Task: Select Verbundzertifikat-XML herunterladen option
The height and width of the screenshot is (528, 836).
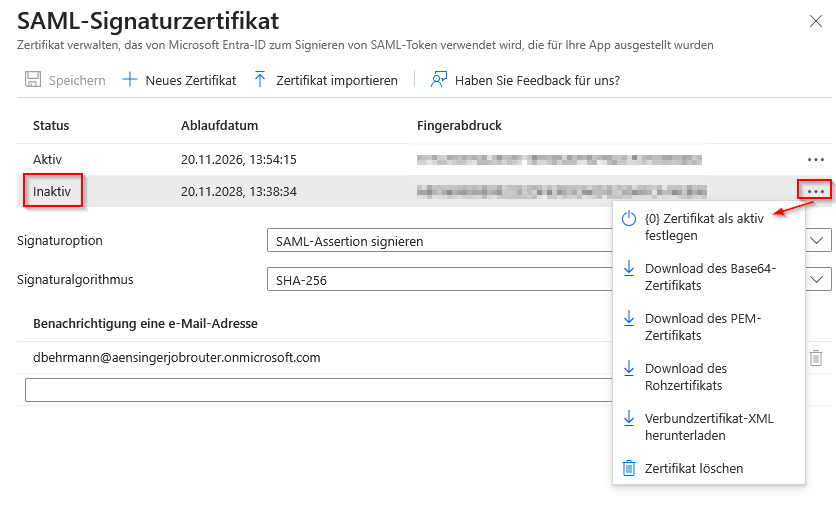Action: click(709, 427)
